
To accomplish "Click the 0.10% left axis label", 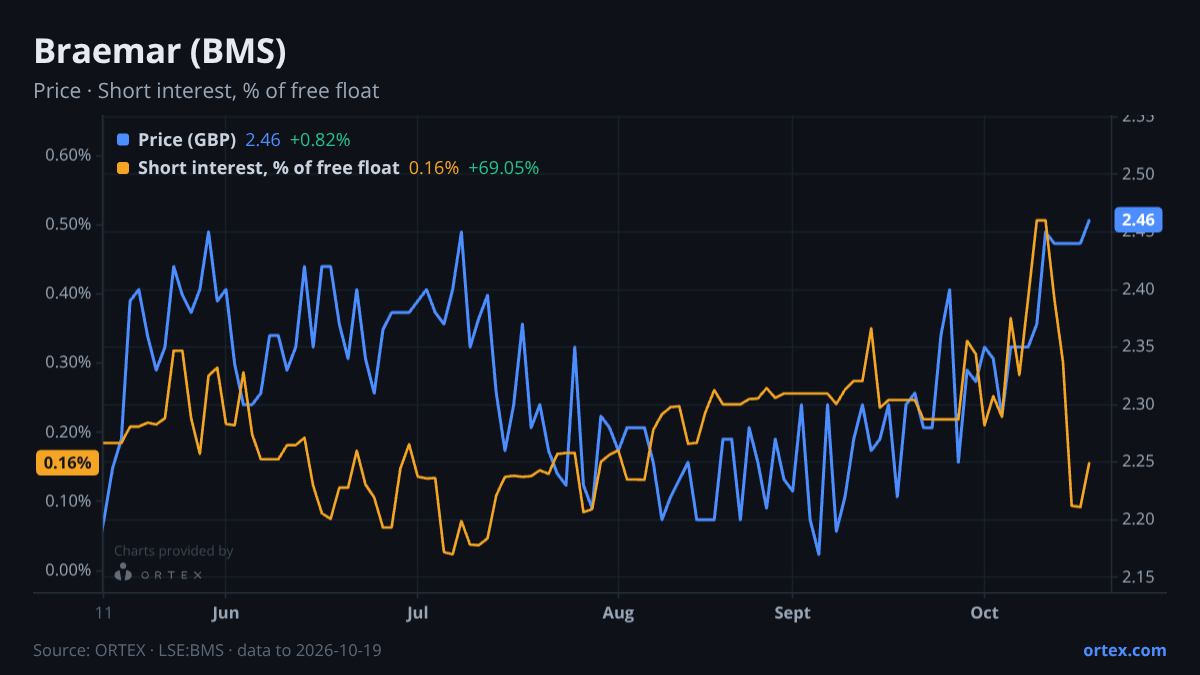I will tap(68, 501).
